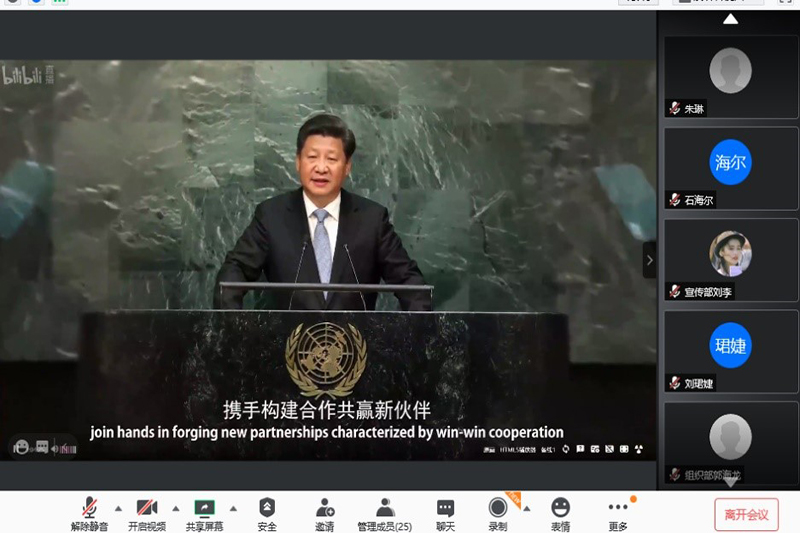Click muted mic icon next to 石海尔

(x=674, y=200)
